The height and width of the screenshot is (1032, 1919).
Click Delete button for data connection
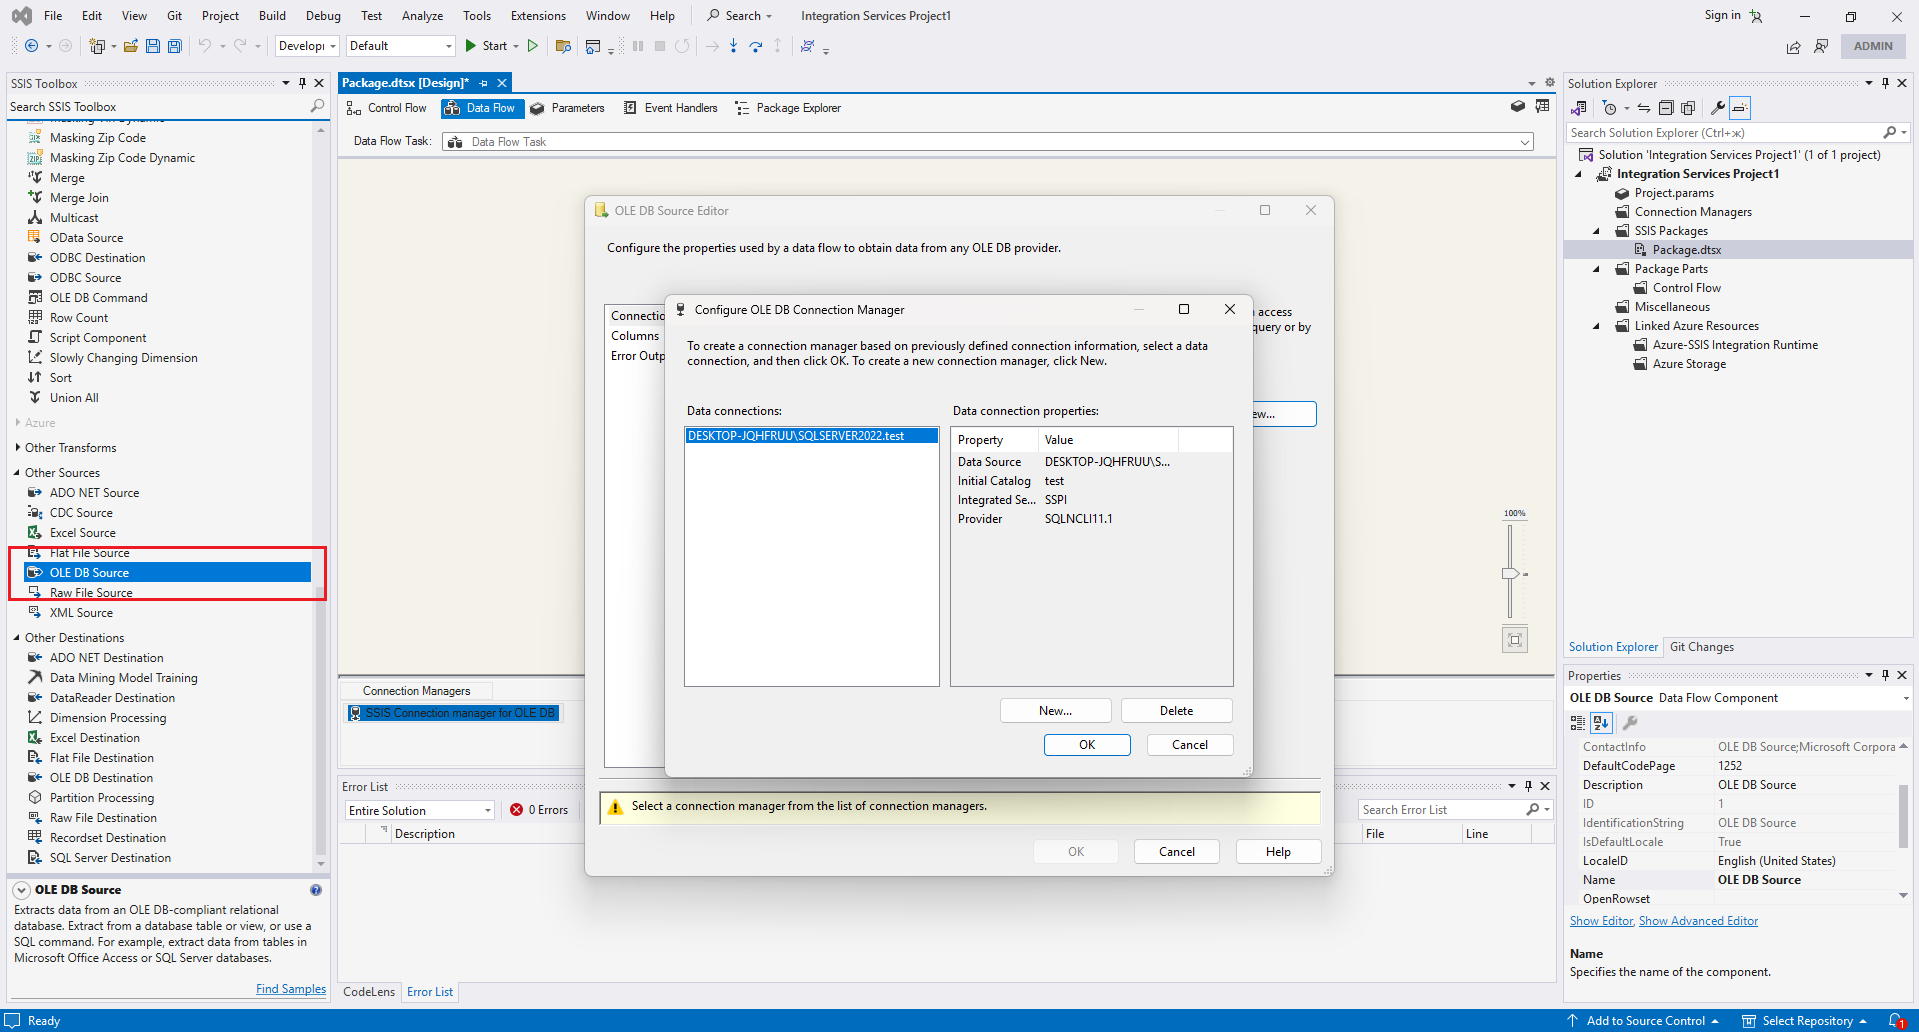coord(1176,711)
